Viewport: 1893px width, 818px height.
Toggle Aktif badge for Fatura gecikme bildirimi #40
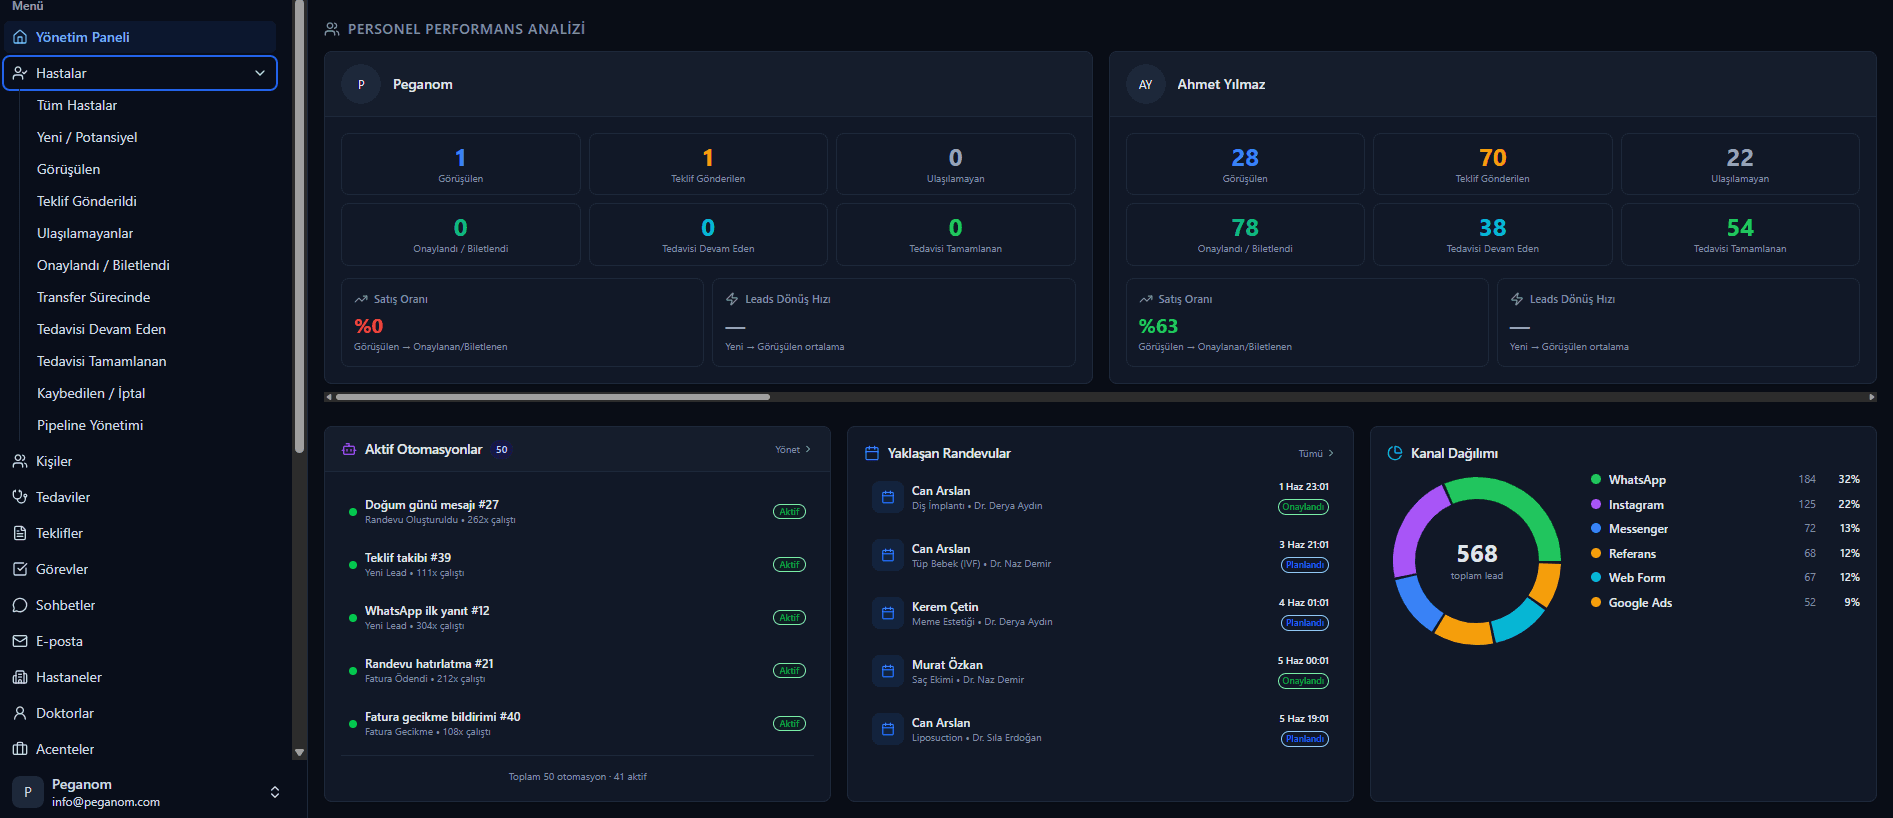coord(789,724)
